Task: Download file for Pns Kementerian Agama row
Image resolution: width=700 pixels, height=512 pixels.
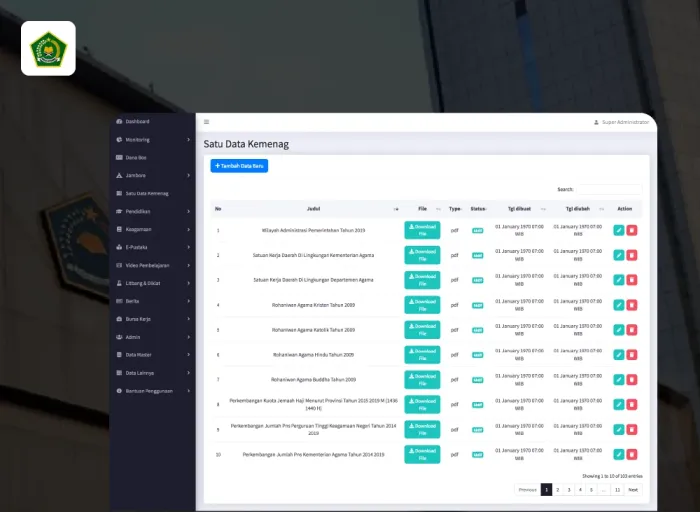Action: [422, 454]
